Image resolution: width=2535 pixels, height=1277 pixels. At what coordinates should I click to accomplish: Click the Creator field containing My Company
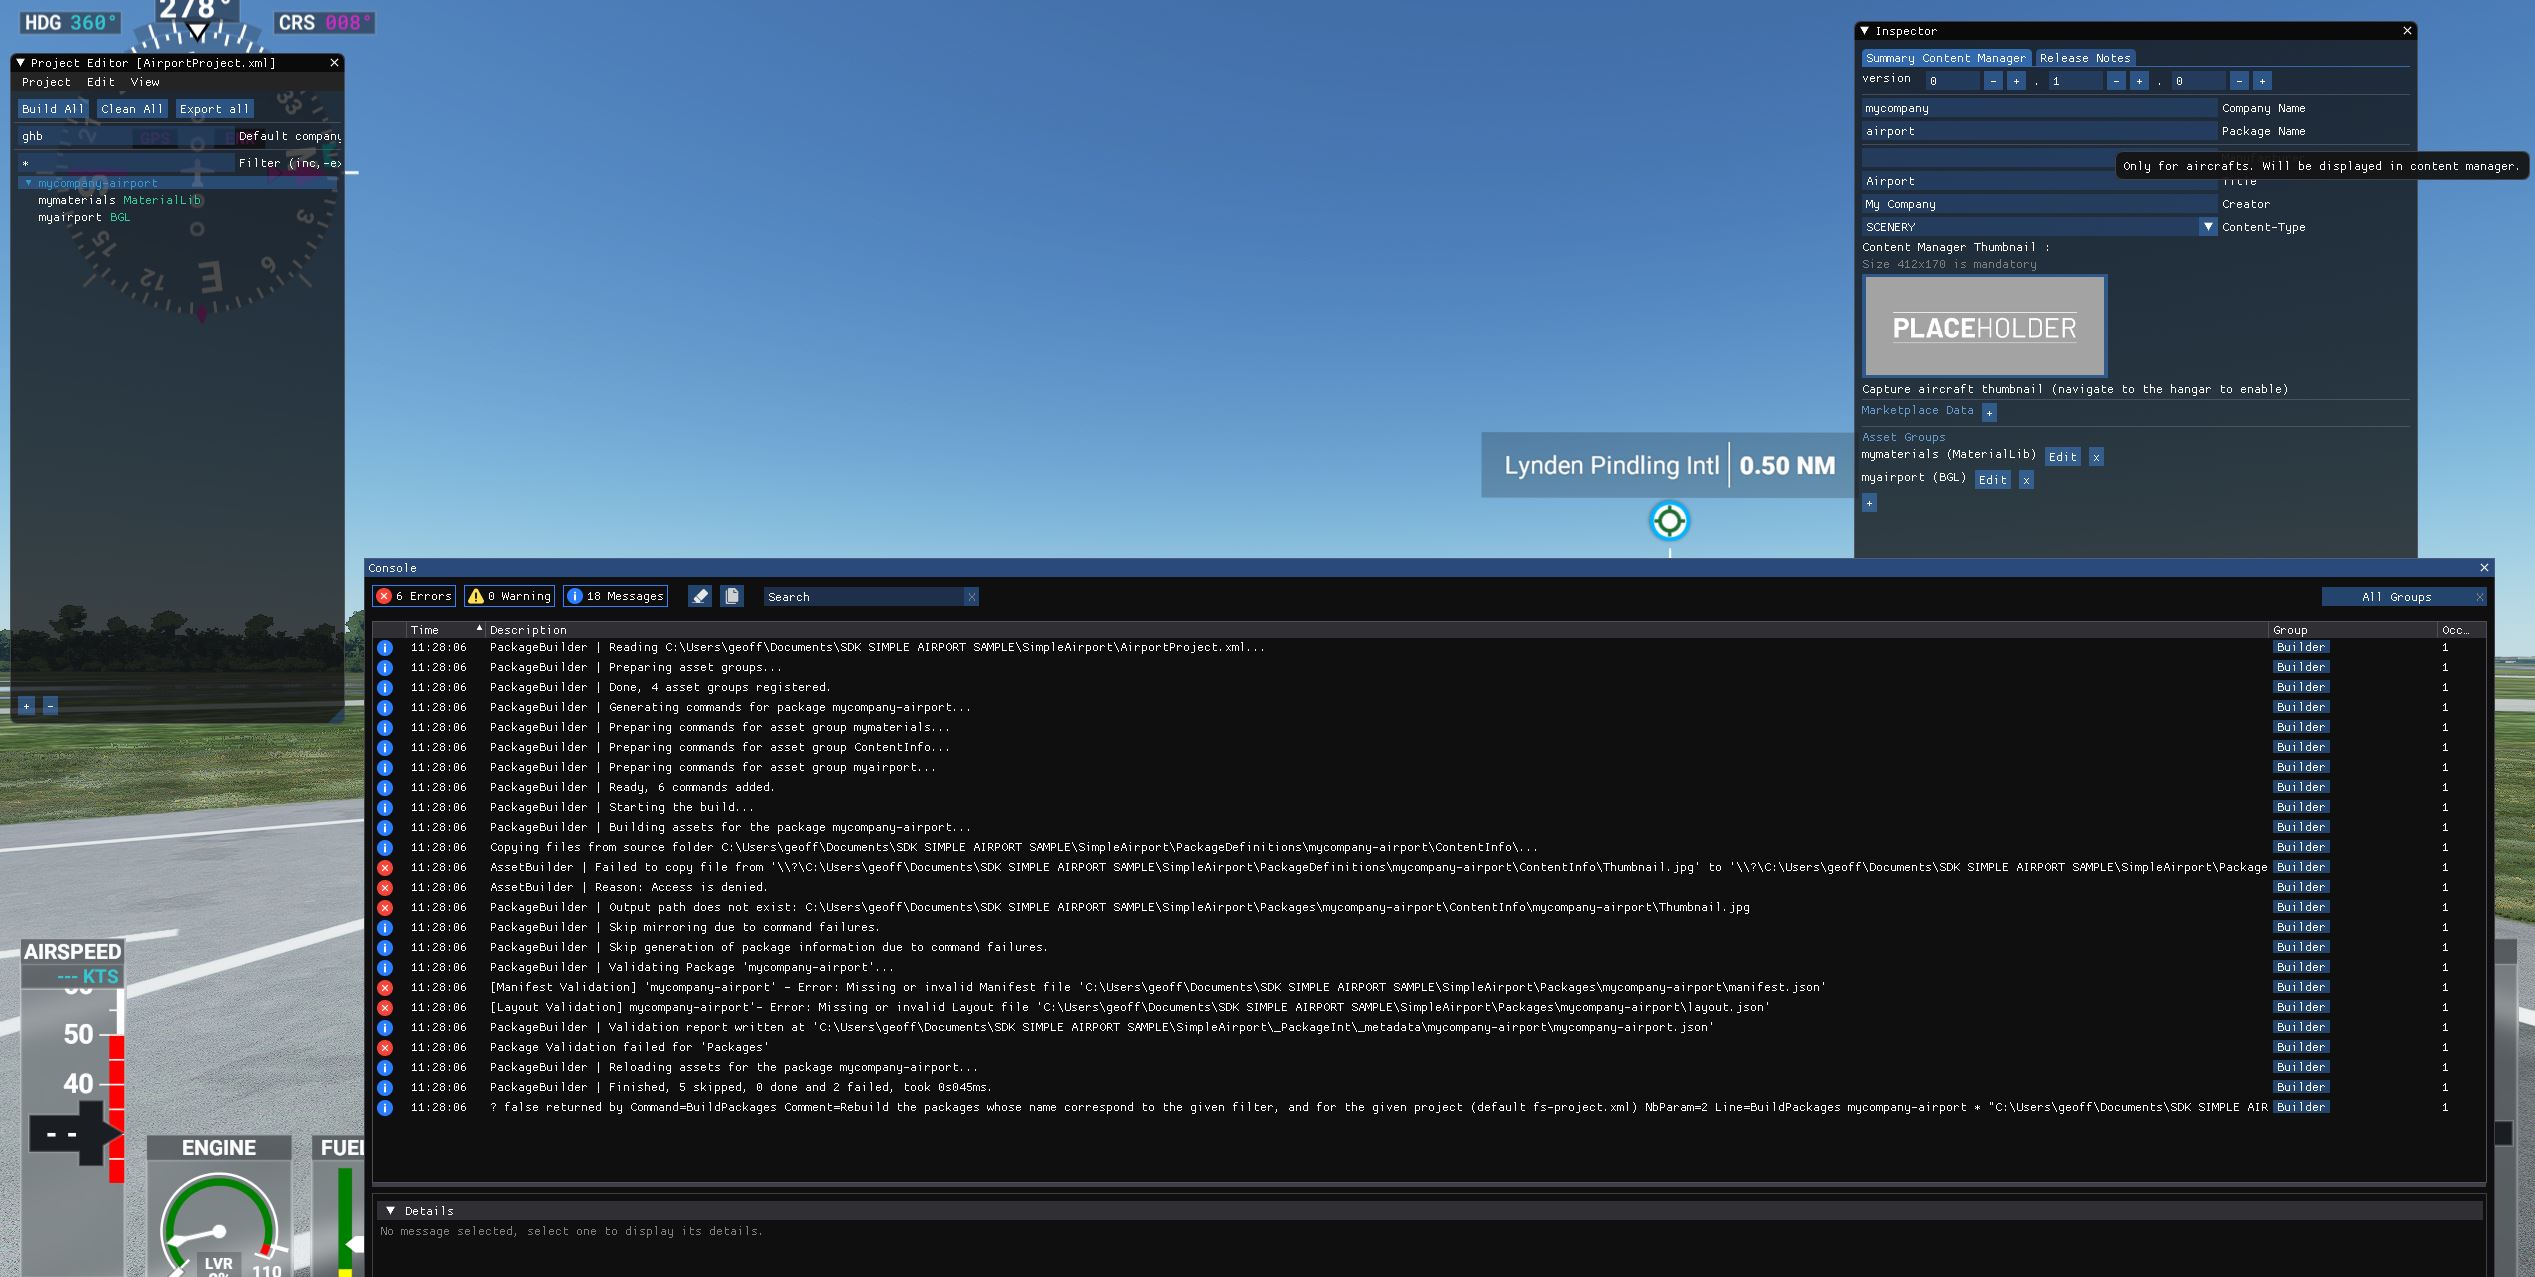(2038, 204)
